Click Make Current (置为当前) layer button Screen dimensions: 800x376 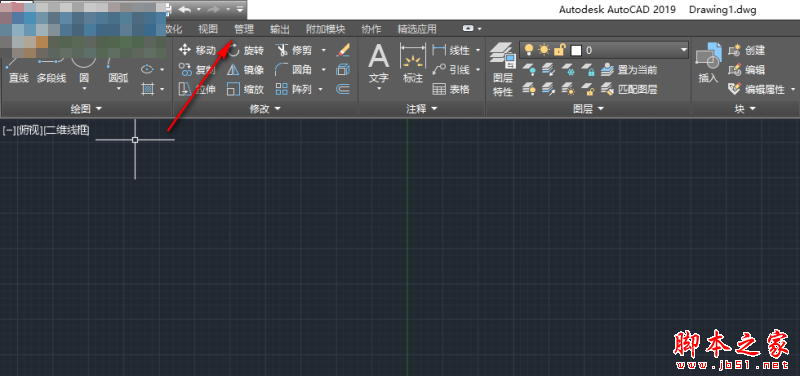pos(629,69)
